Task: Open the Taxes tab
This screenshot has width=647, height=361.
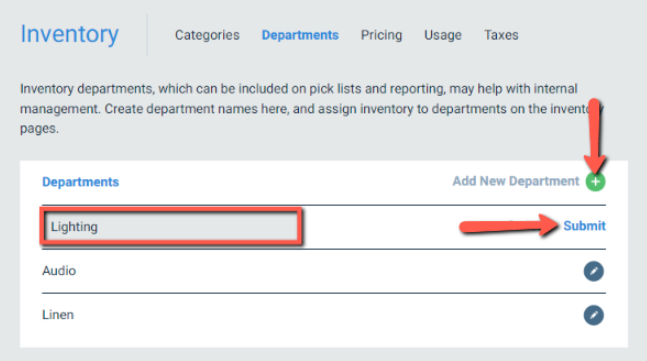Action: (501, 35)
